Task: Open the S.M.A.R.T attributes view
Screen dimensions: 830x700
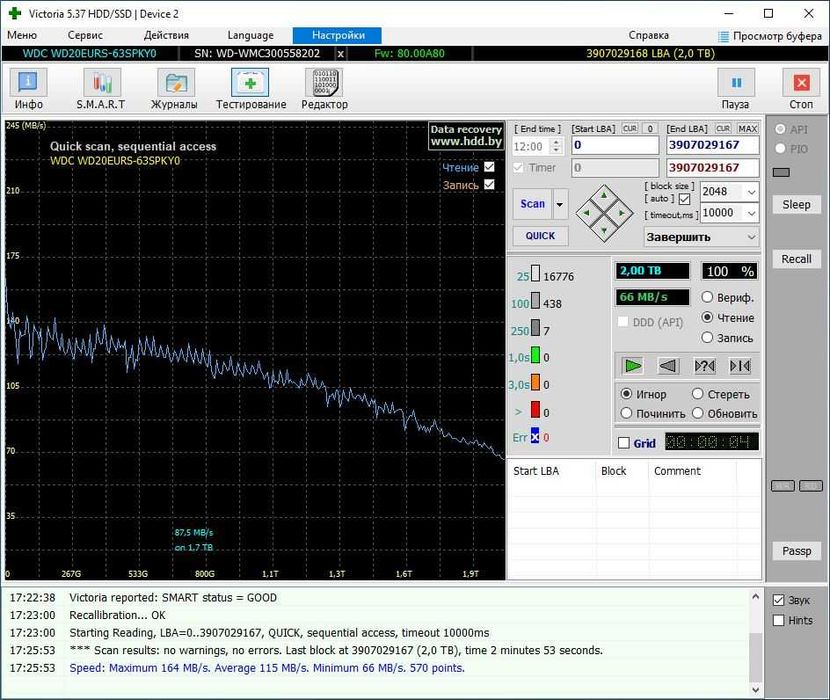Action: (x=101, y=89)
